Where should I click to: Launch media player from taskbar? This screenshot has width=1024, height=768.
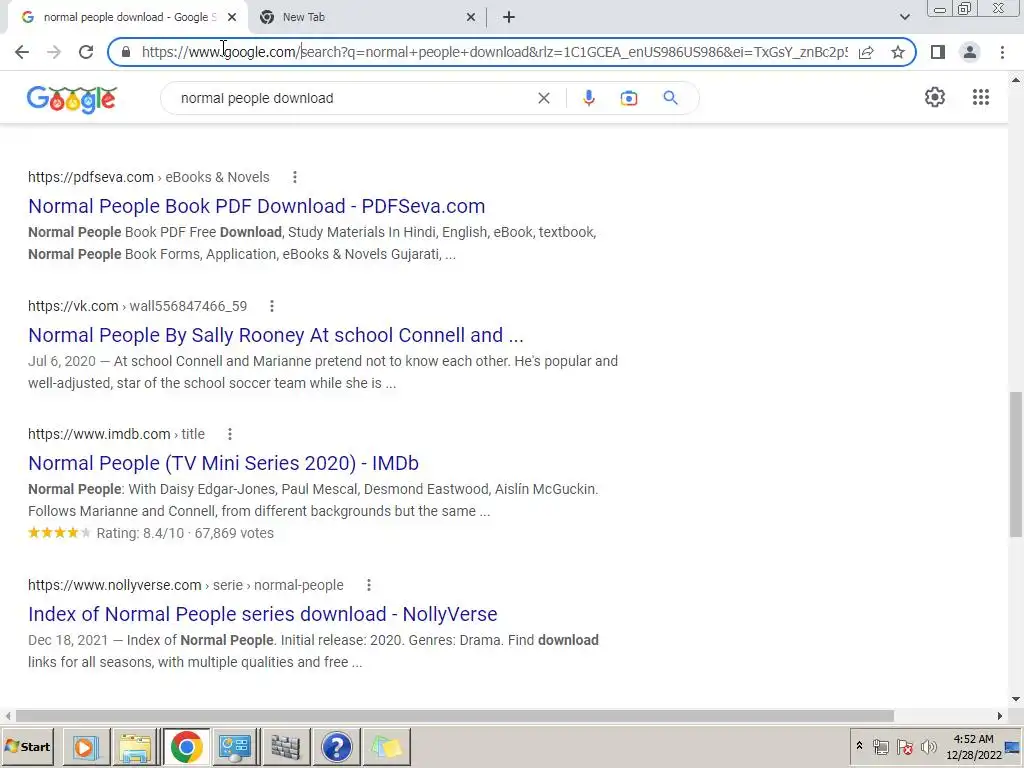[x=84, y=746]
